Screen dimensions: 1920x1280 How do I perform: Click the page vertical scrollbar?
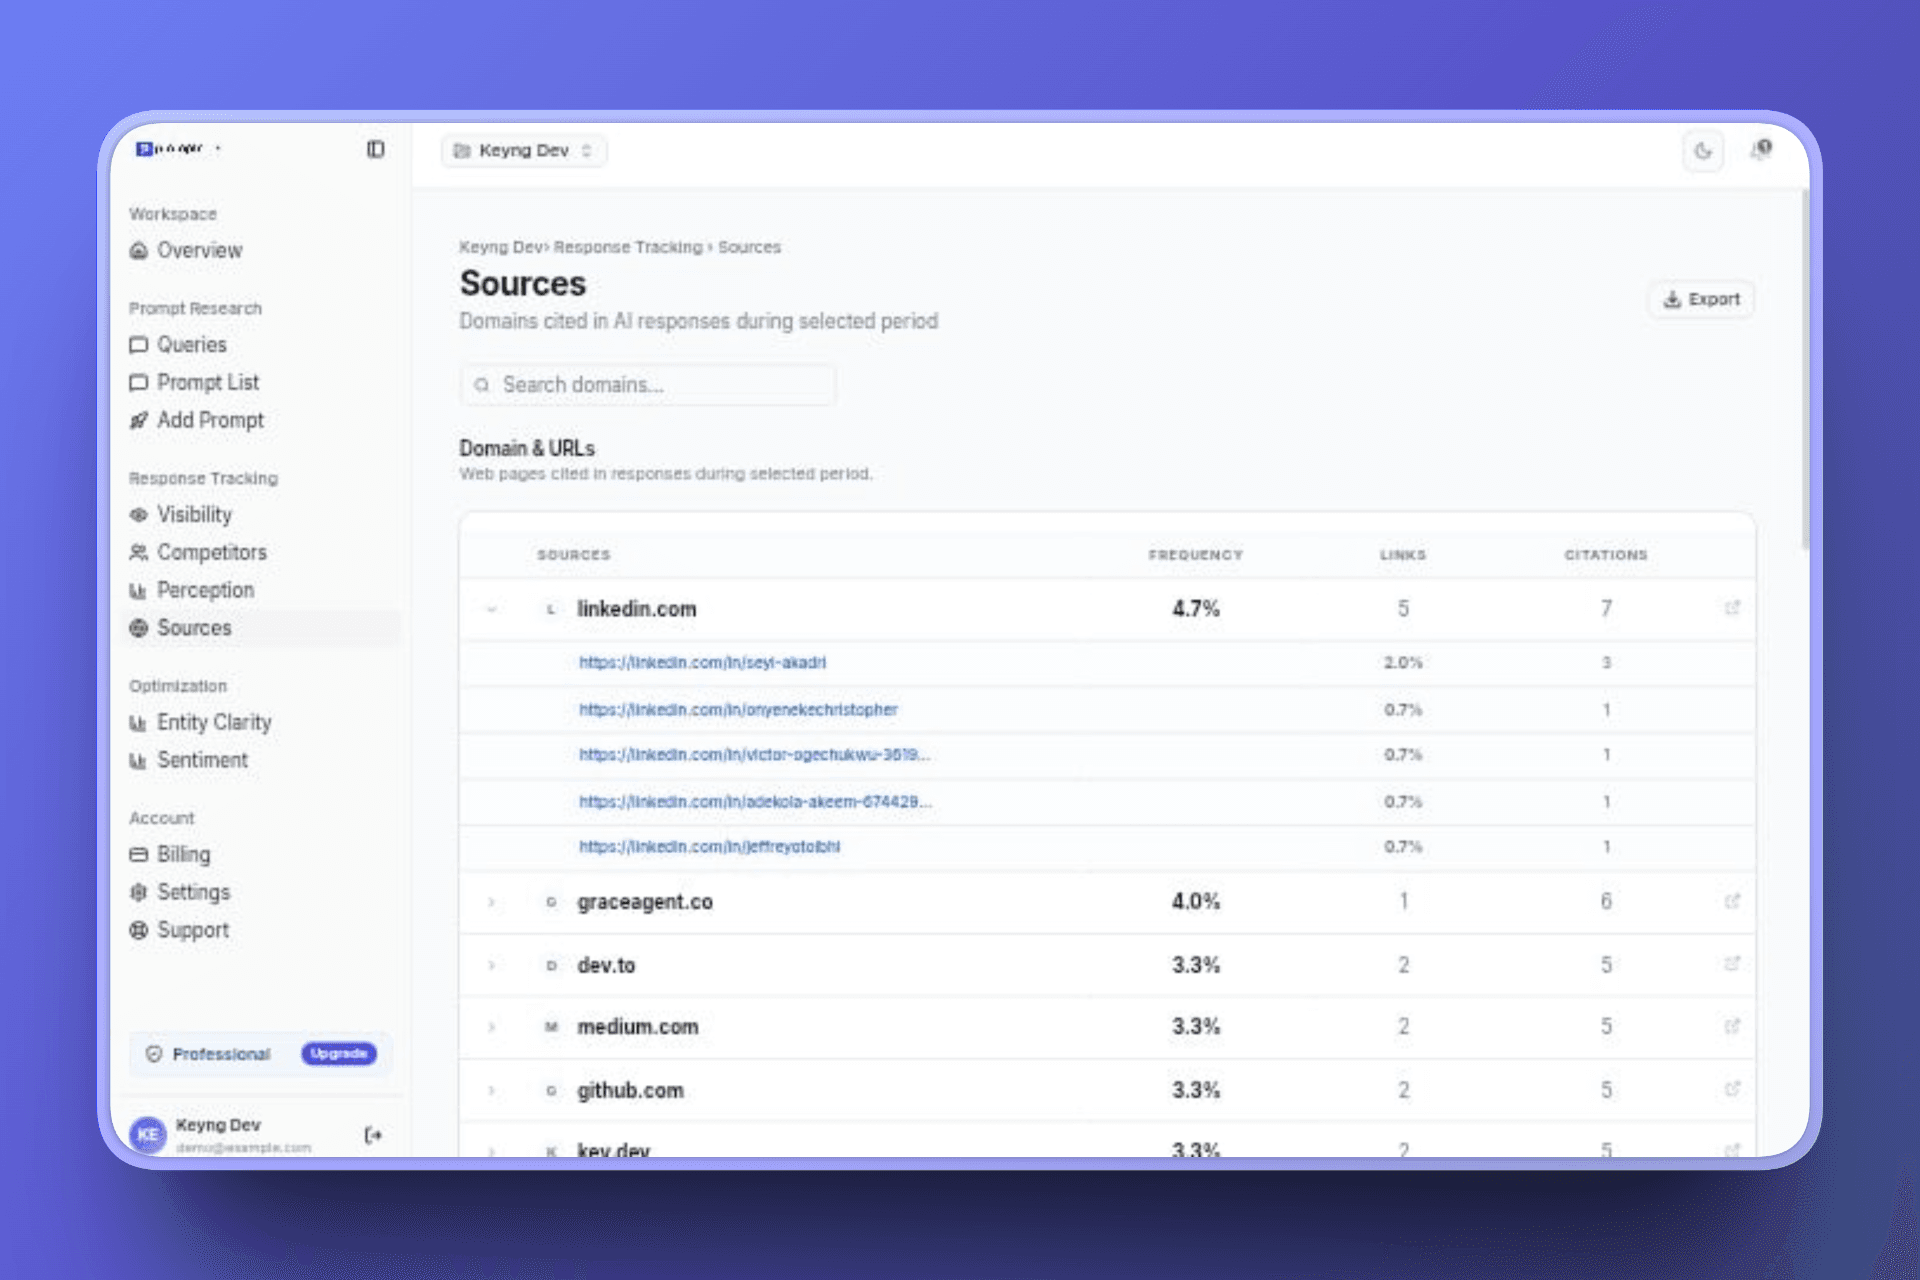[1805, 370]
